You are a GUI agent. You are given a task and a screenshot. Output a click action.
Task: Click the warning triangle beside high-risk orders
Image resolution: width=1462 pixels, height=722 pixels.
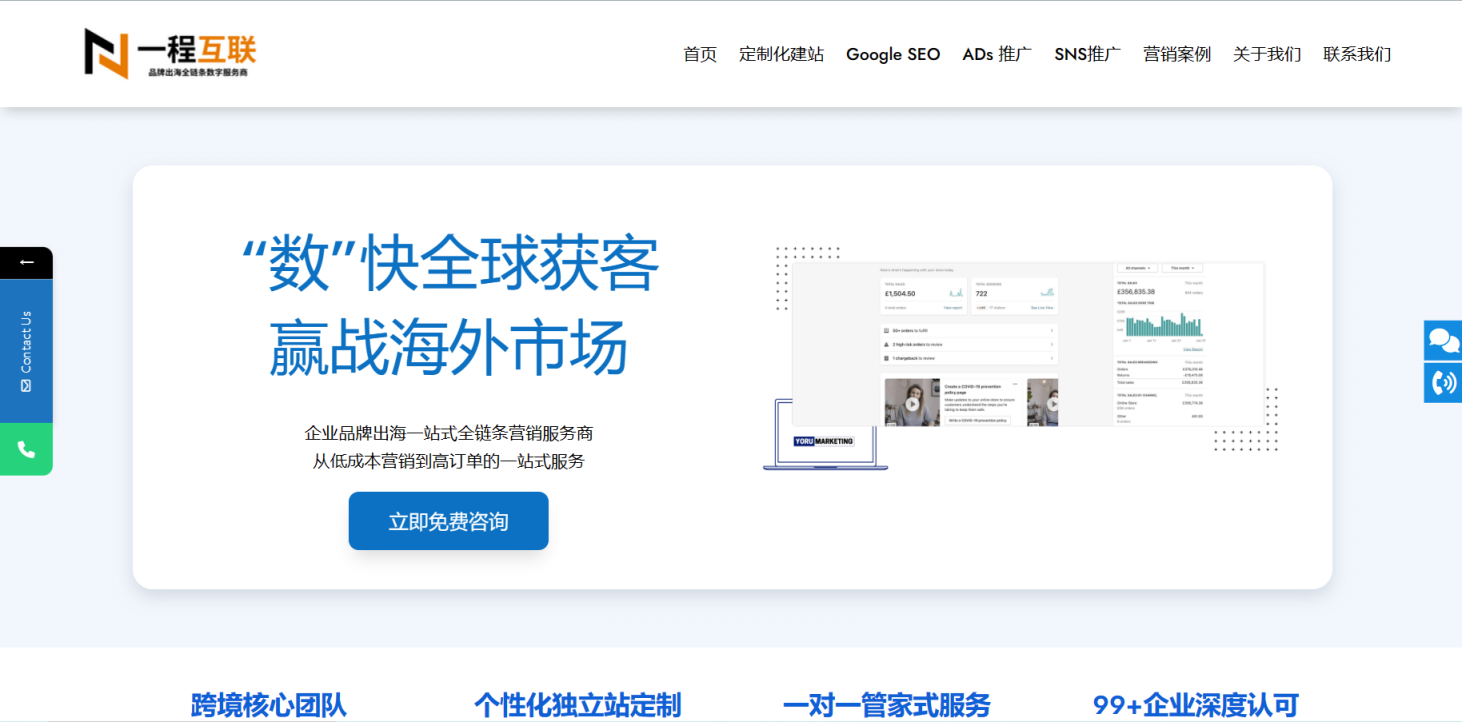887,344
